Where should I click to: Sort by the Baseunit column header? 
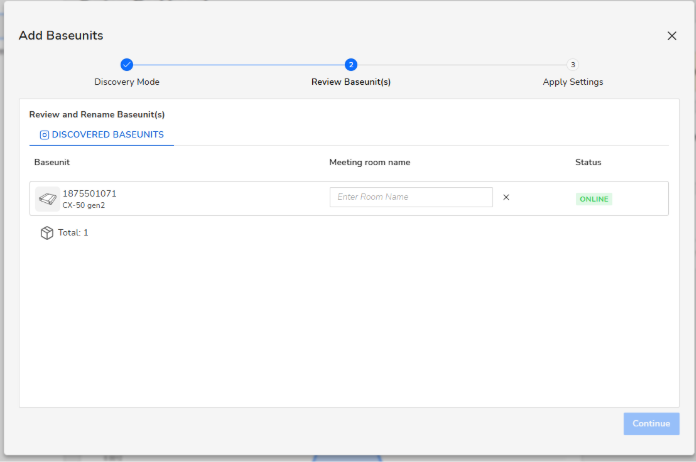pyautogui.click(x=52, y=162)
